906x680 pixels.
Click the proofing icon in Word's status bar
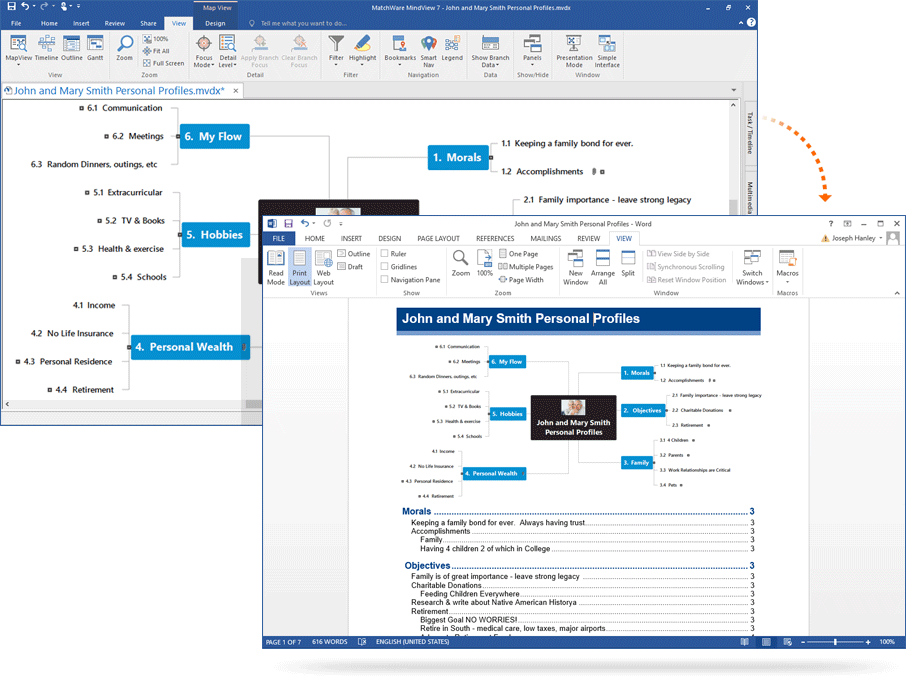tap(362, 642)
